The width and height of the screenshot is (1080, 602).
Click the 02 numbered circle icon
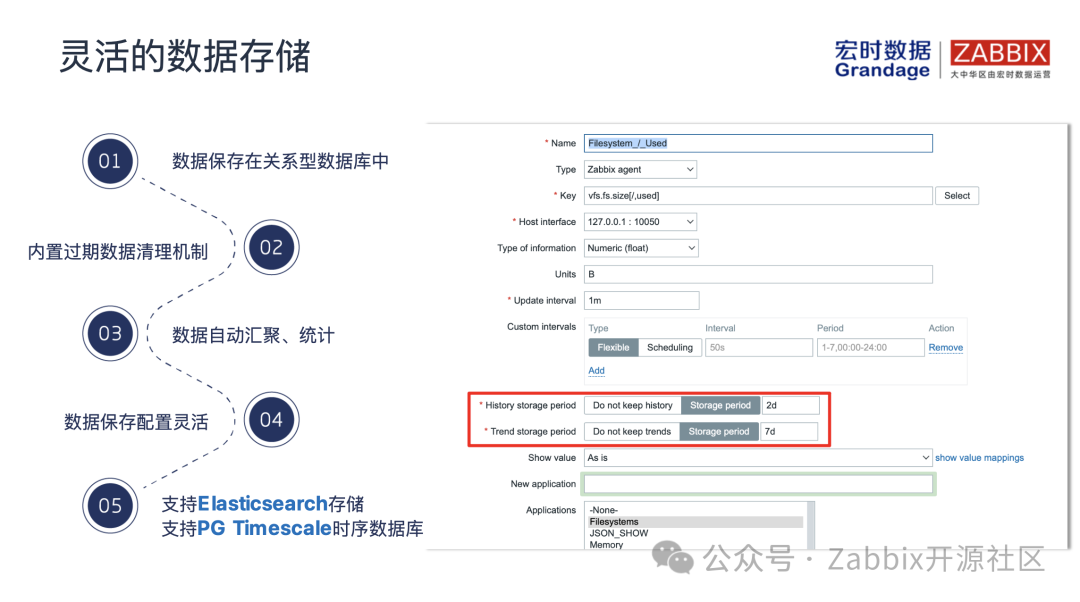point(271,247)
